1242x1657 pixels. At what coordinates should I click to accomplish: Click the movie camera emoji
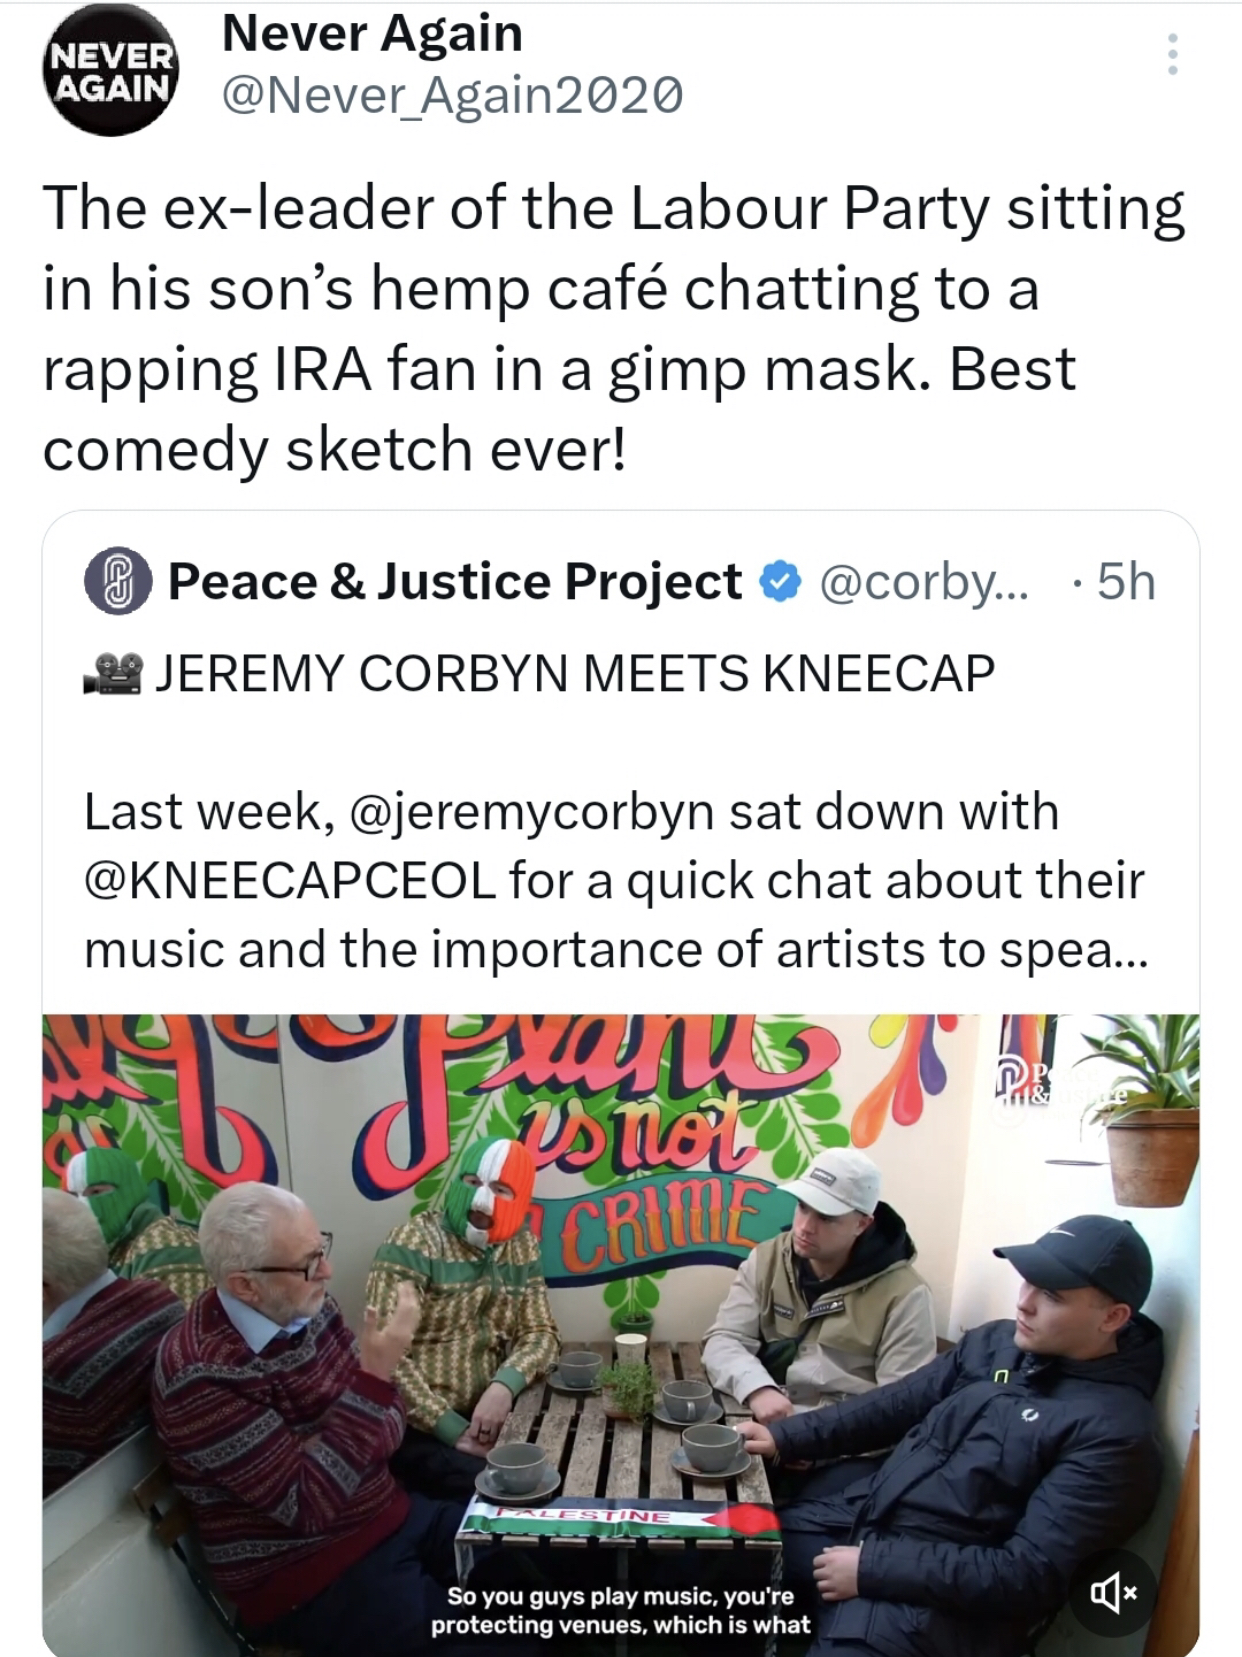point(112,673)
